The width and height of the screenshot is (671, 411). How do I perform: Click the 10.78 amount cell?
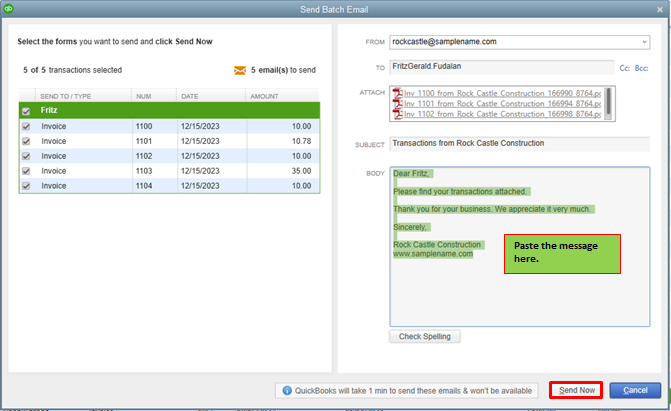coord(301,141)
